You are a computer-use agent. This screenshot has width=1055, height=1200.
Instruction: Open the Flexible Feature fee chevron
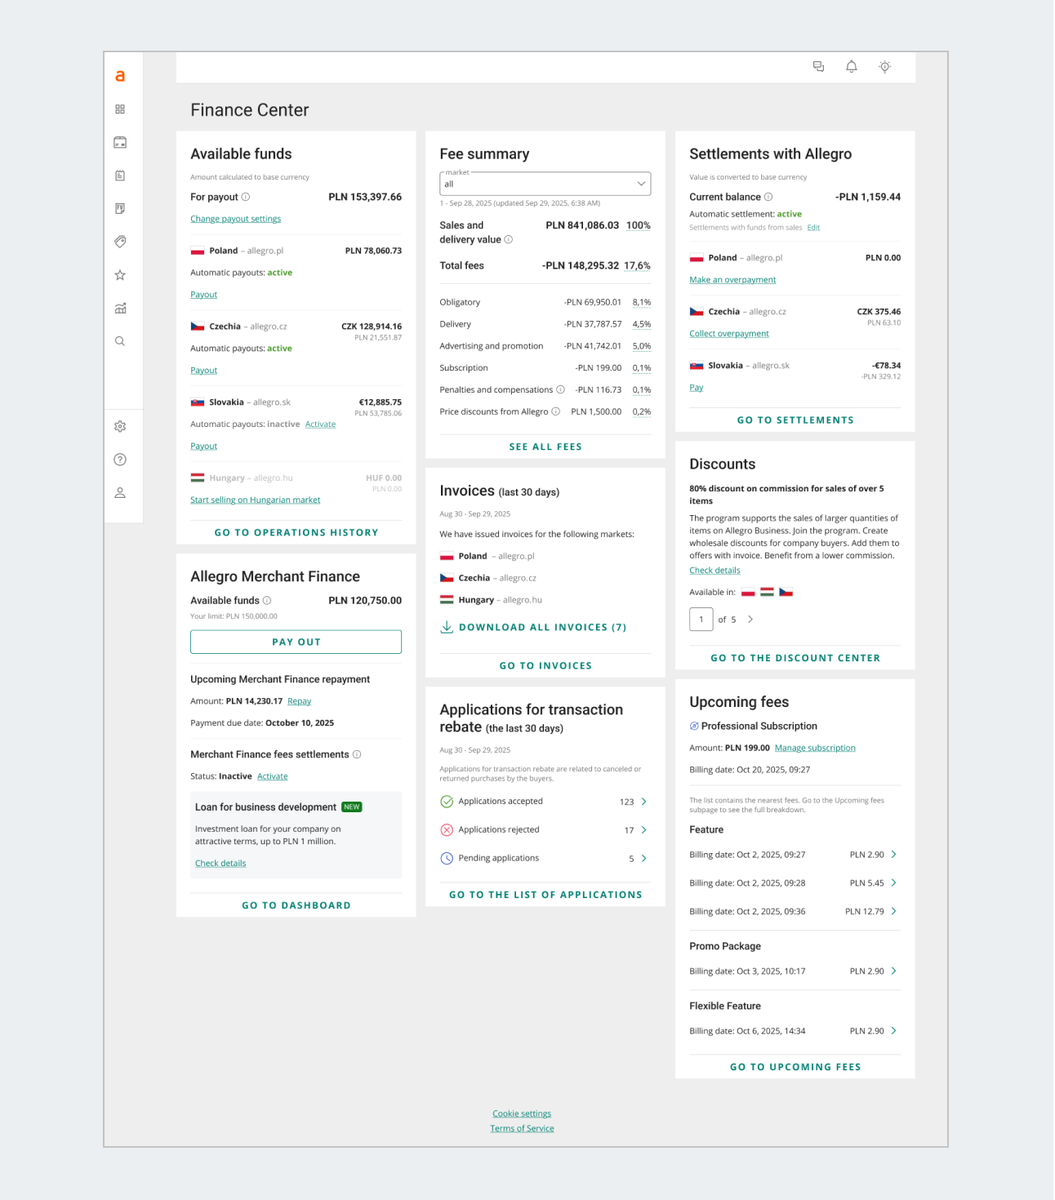893,1031
